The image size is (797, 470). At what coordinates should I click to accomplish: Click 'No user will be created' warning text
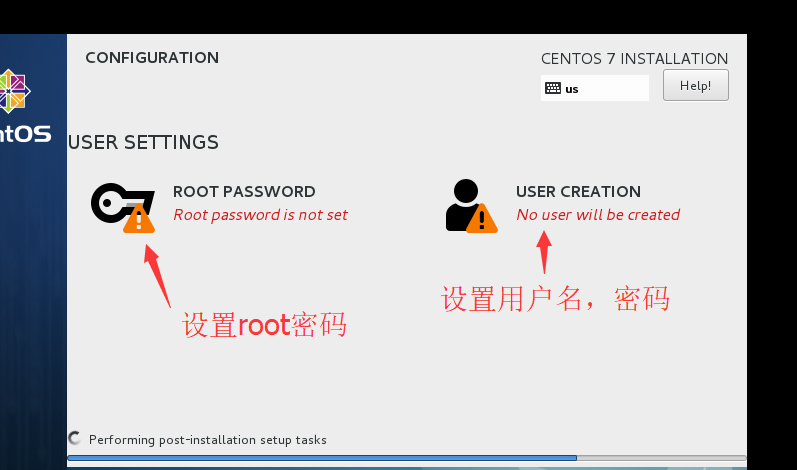[x=598, y=215]
